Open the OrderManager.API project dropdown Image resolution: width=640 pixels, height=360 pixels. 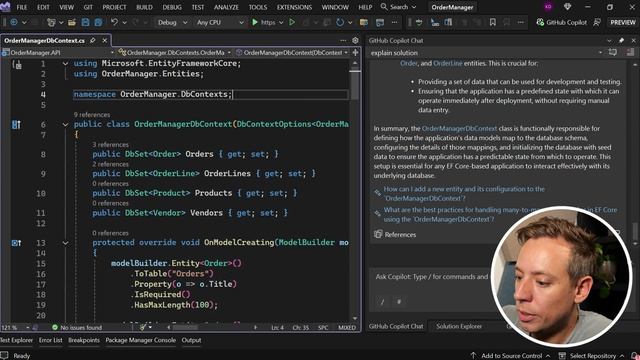[x=58, y=52]
